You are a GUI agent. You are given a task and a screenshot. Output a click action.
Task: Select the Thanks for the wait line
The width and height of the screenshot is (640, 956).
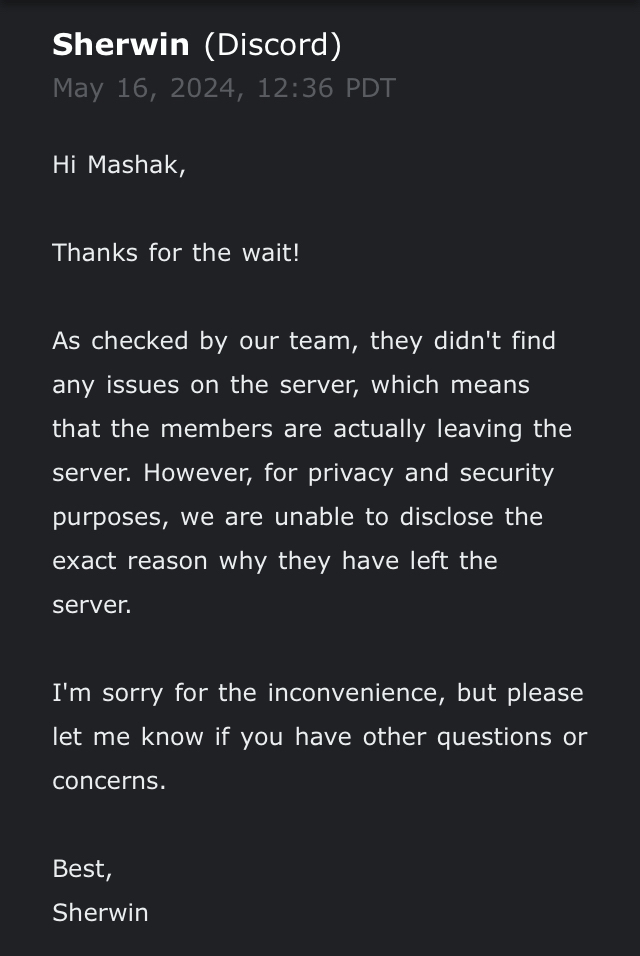(176, 252)
